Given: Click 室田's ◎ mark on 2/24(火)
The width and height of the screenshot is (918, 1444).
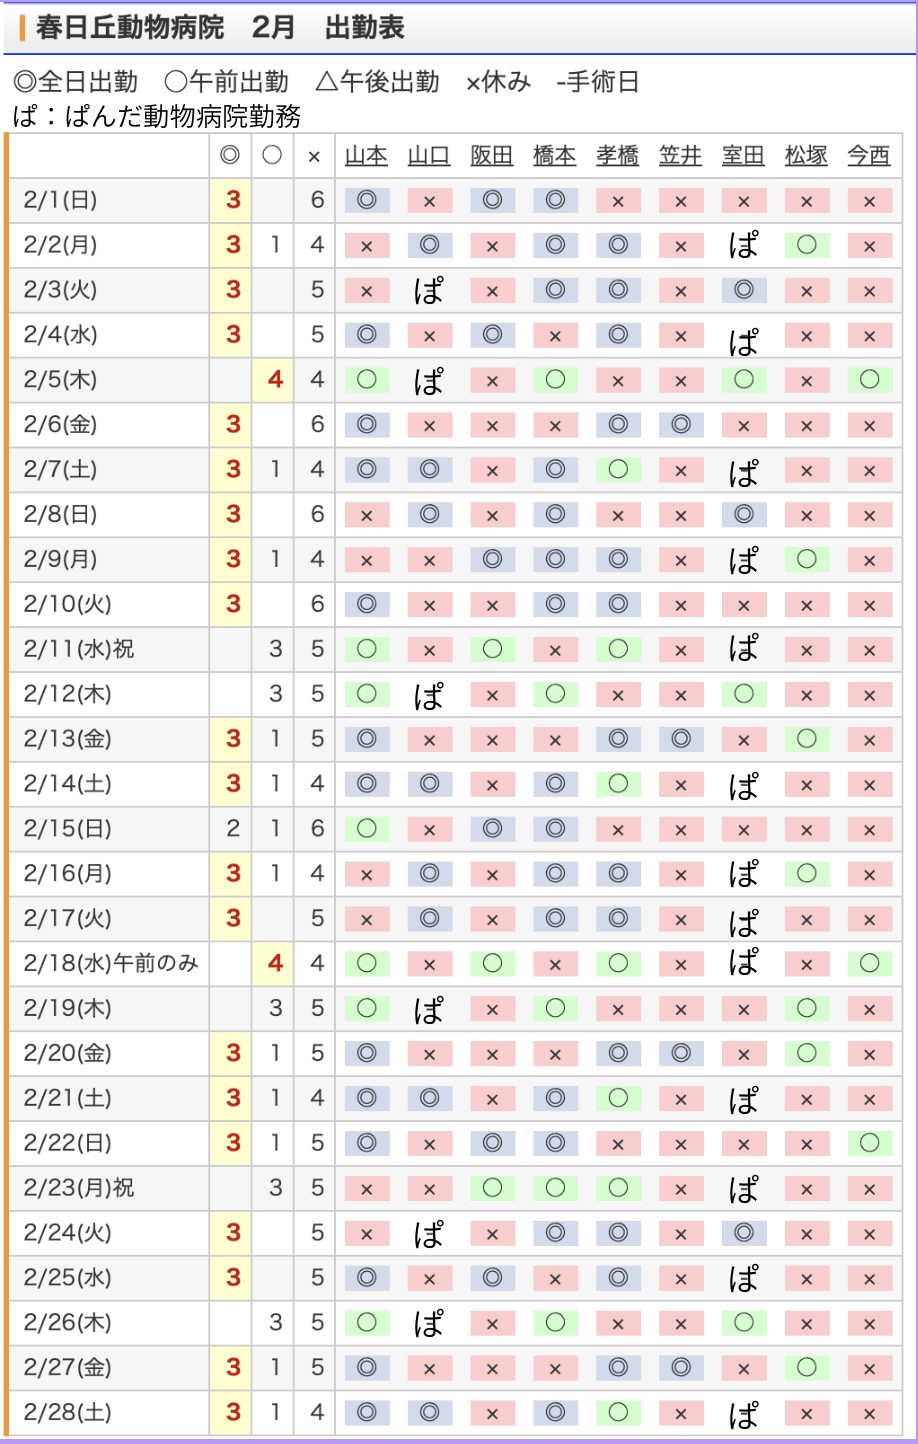Looking at the screenshot, I should coord(743,1233).
